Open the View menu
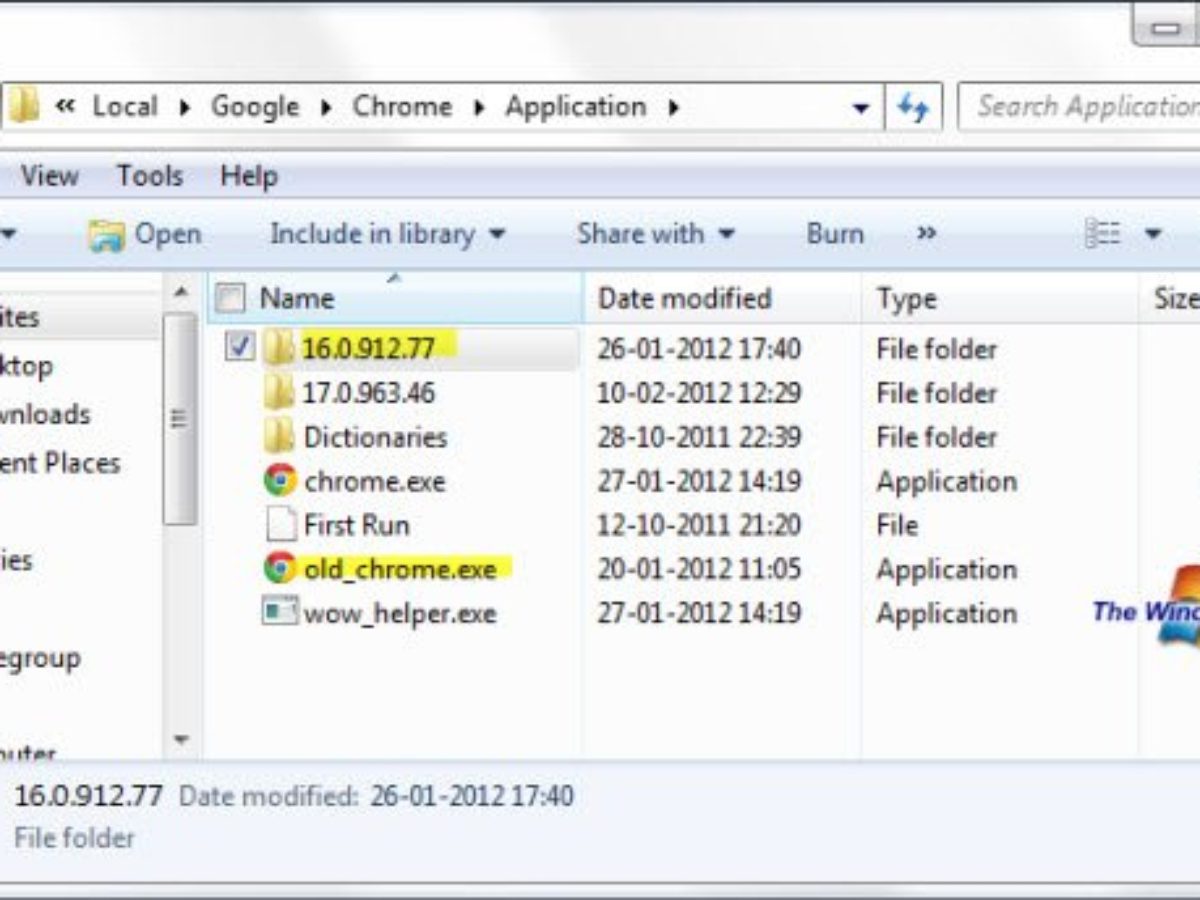The image size is (1200, 900). [x=50, y=176]
